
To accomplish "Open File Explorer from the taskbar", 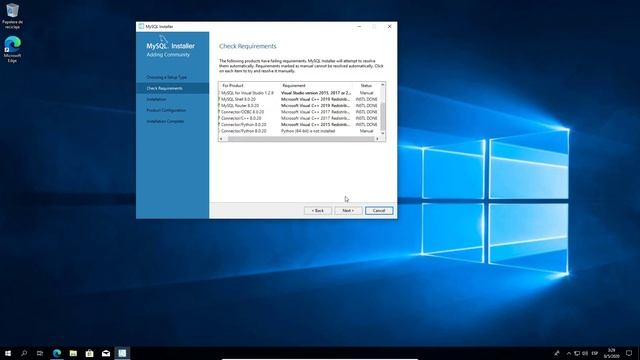I will click(x=73, y=353).
